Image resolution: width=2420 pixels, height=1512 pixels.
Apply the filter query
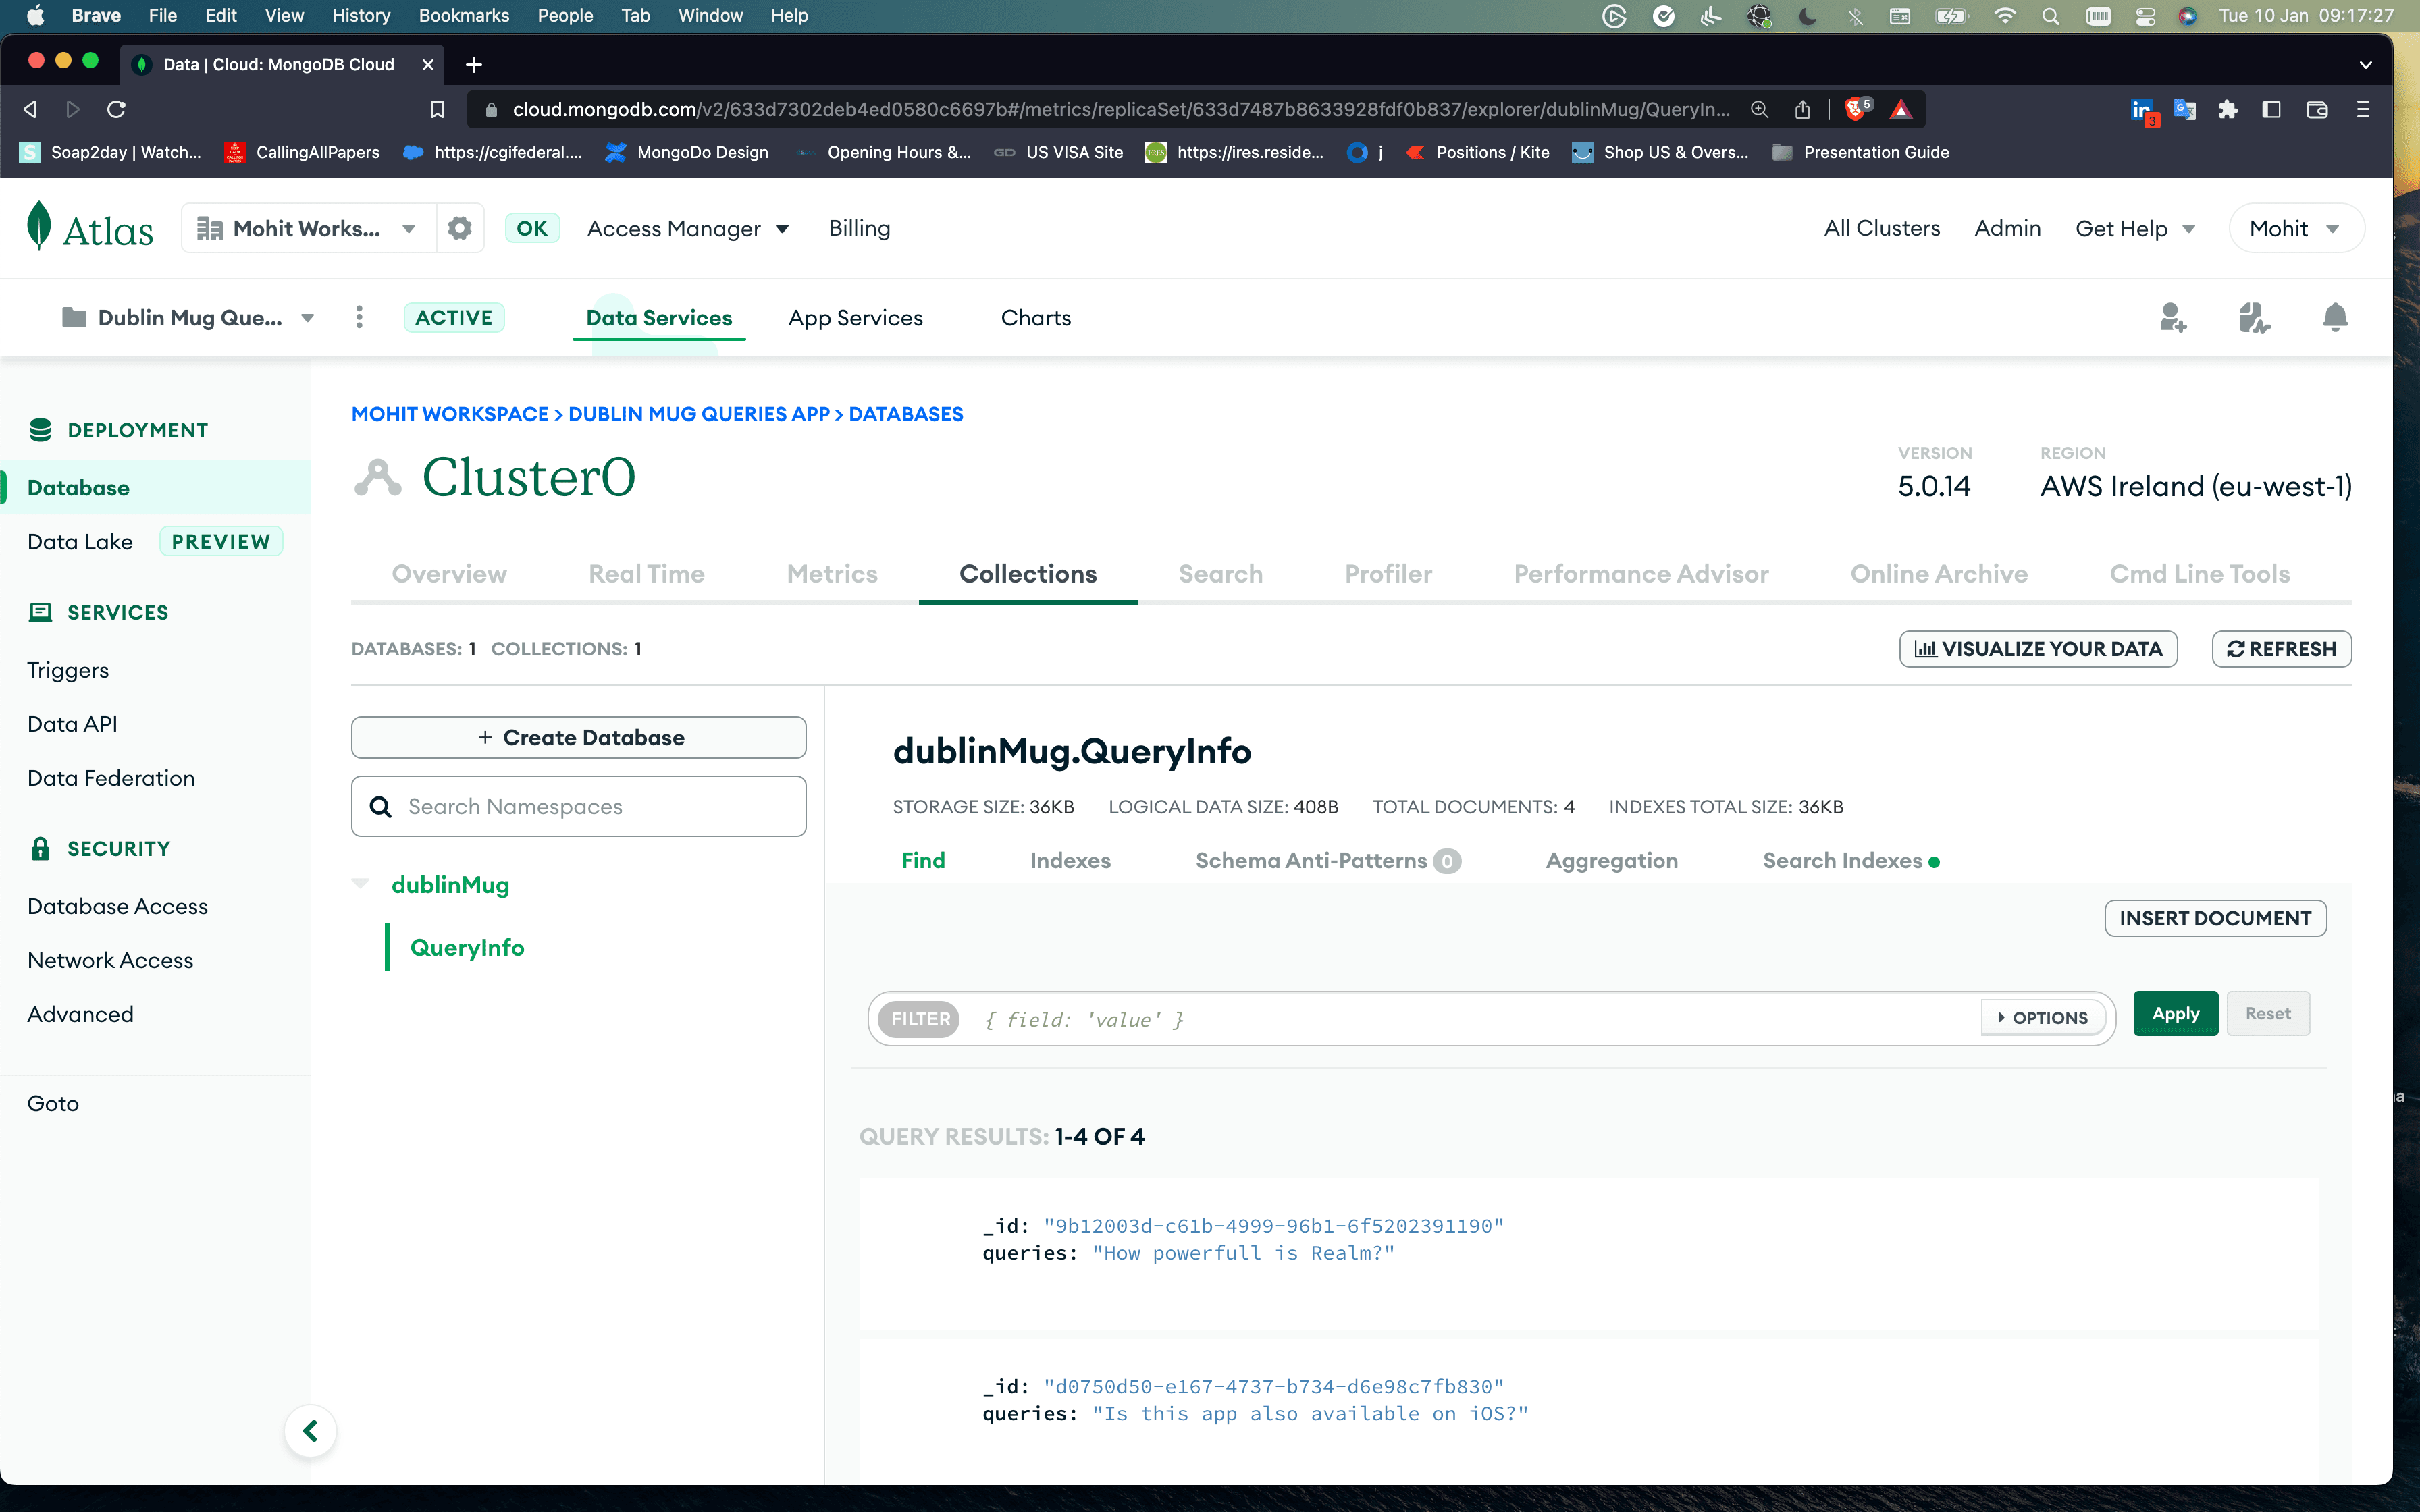2175,1013
